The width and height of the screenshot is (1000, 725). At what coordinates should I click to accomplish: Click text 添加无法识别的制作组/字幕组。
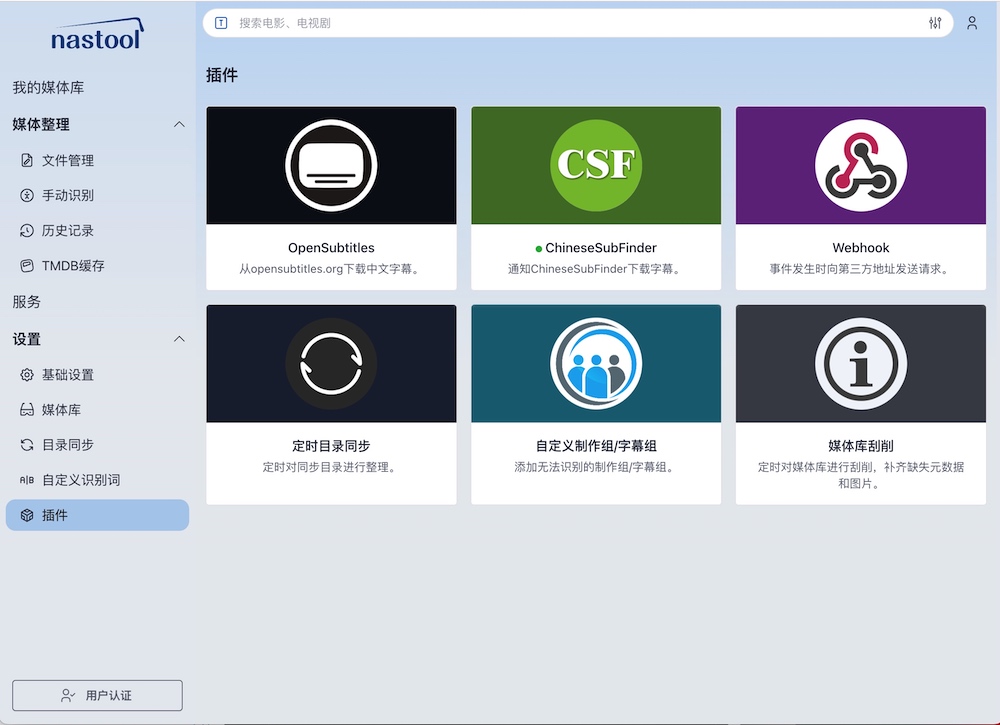click(596, 467)
